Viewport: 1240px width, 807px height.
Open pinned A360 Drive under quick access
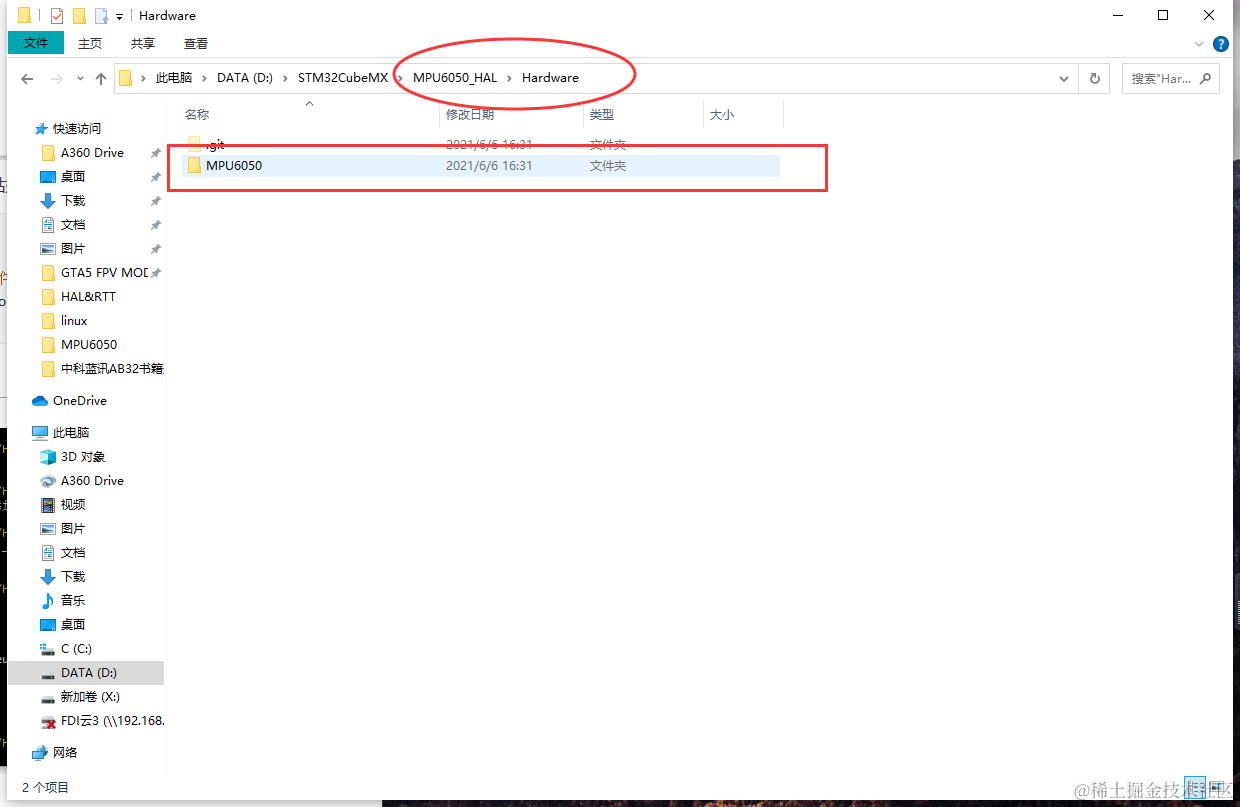point(92,153)
